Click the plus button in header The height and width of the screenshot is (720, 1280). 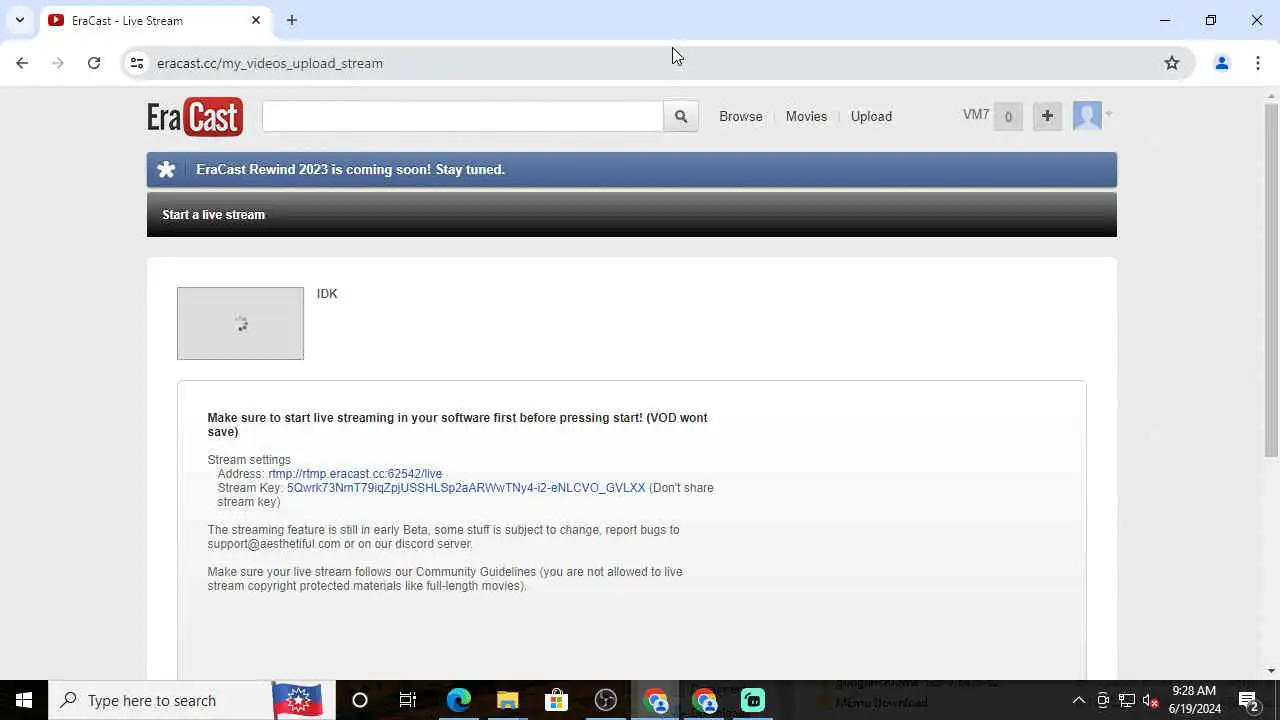tap(1047, 116)
